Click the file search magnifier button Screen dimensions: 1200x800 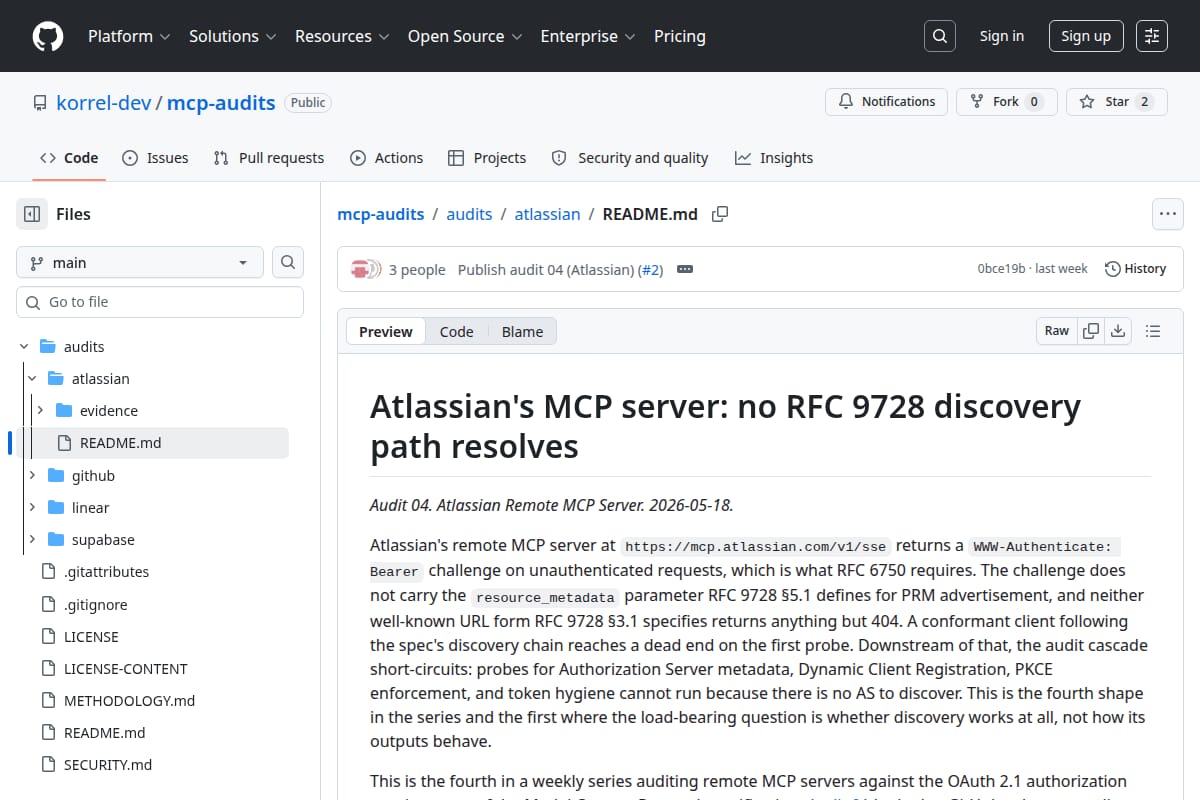coord(288,263)
